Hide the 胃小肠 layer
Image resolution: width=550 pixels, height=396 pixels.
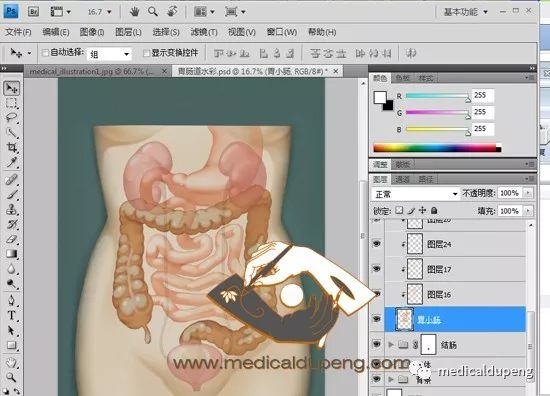377,319
